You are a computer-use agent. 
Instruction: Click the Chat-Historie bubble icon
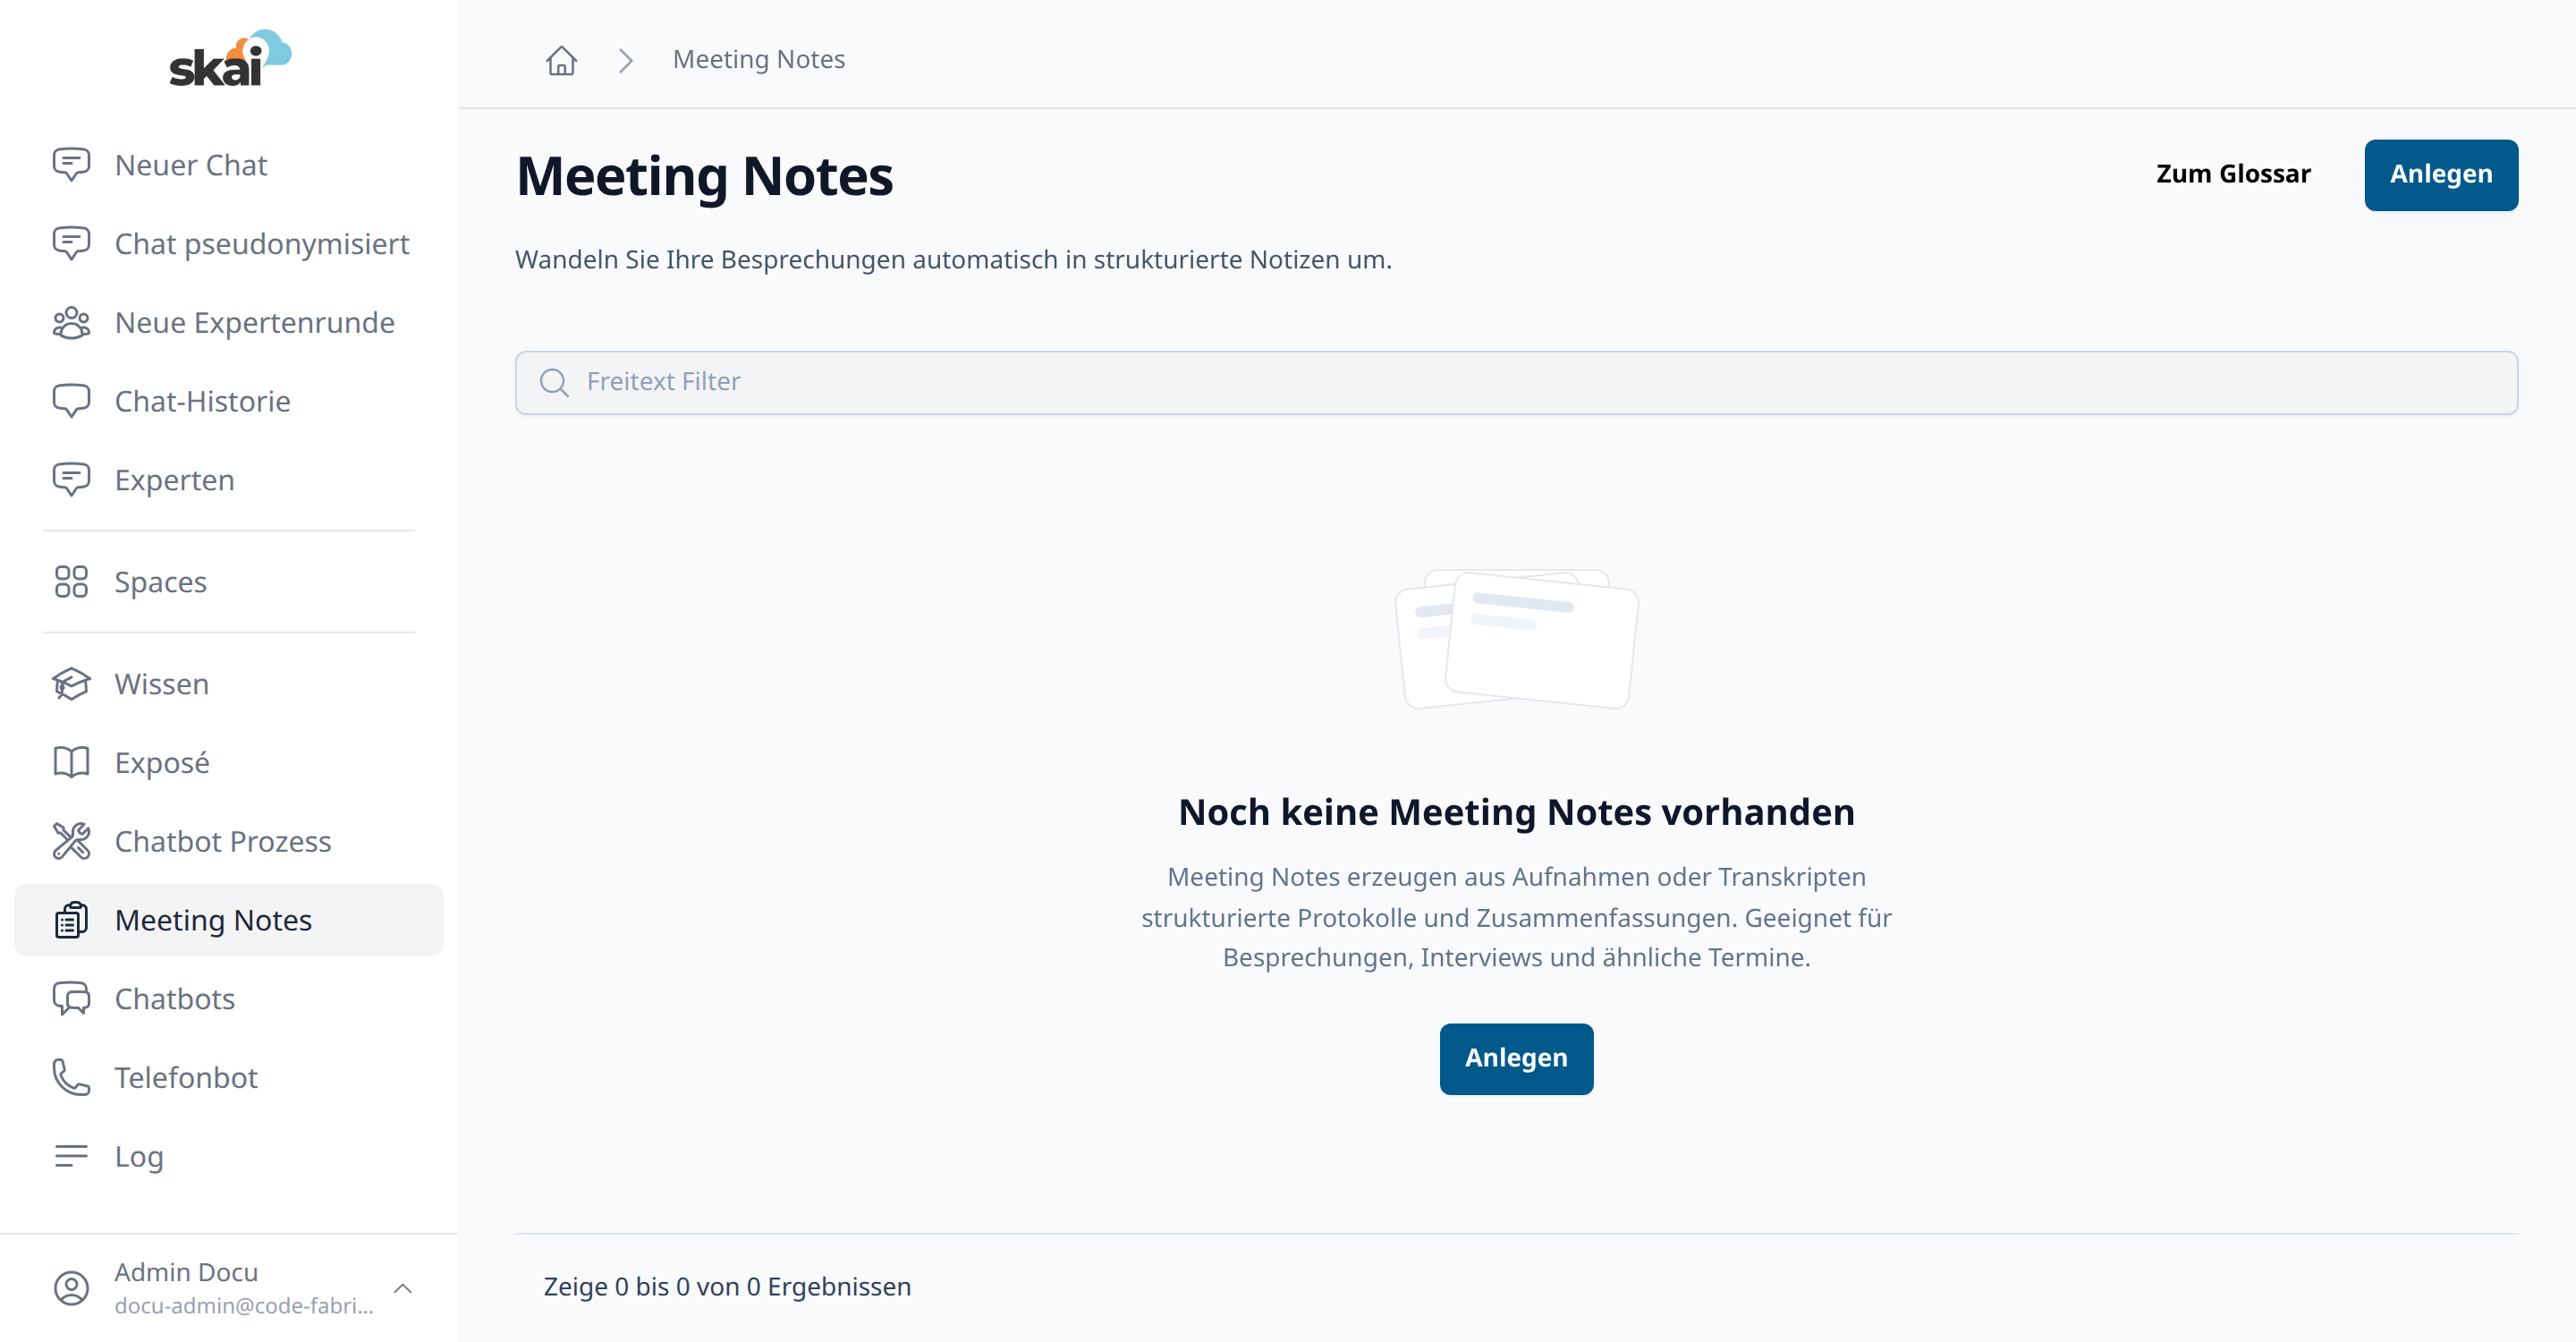(71, 401)
